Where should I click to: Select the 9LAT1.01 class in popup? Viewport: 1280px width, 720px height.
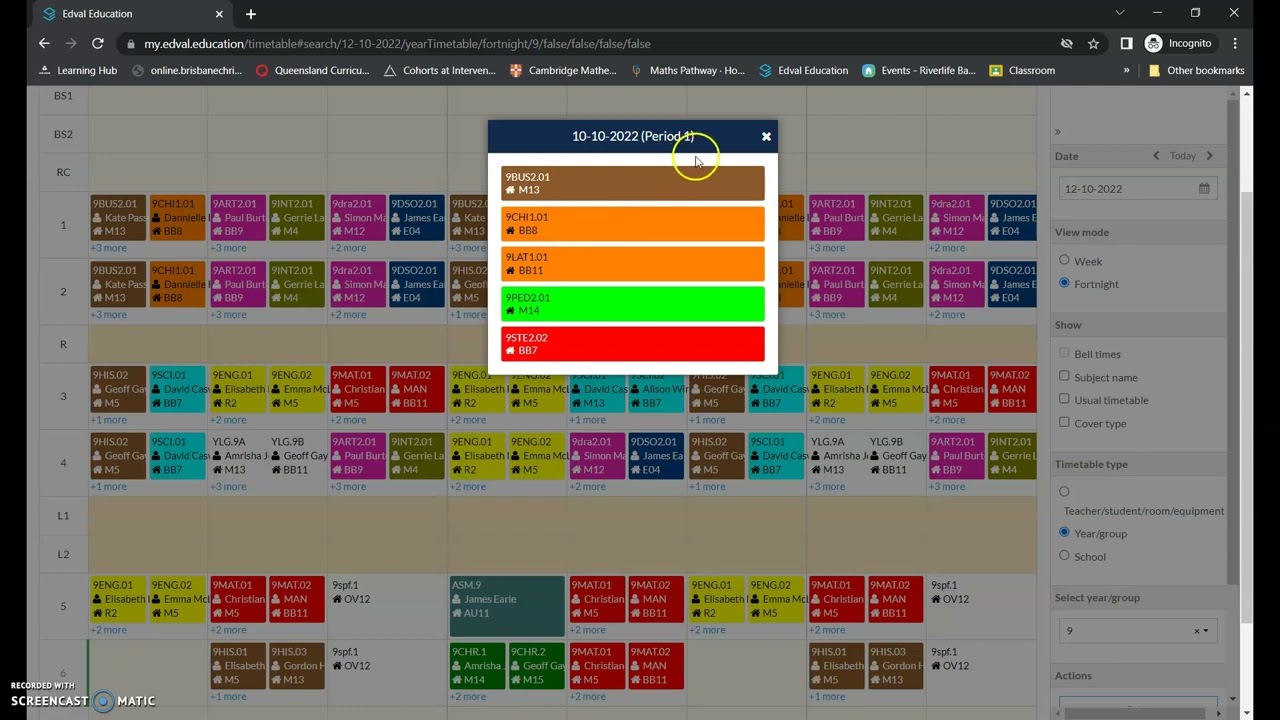pyautogui.click(x=633, y=263)
